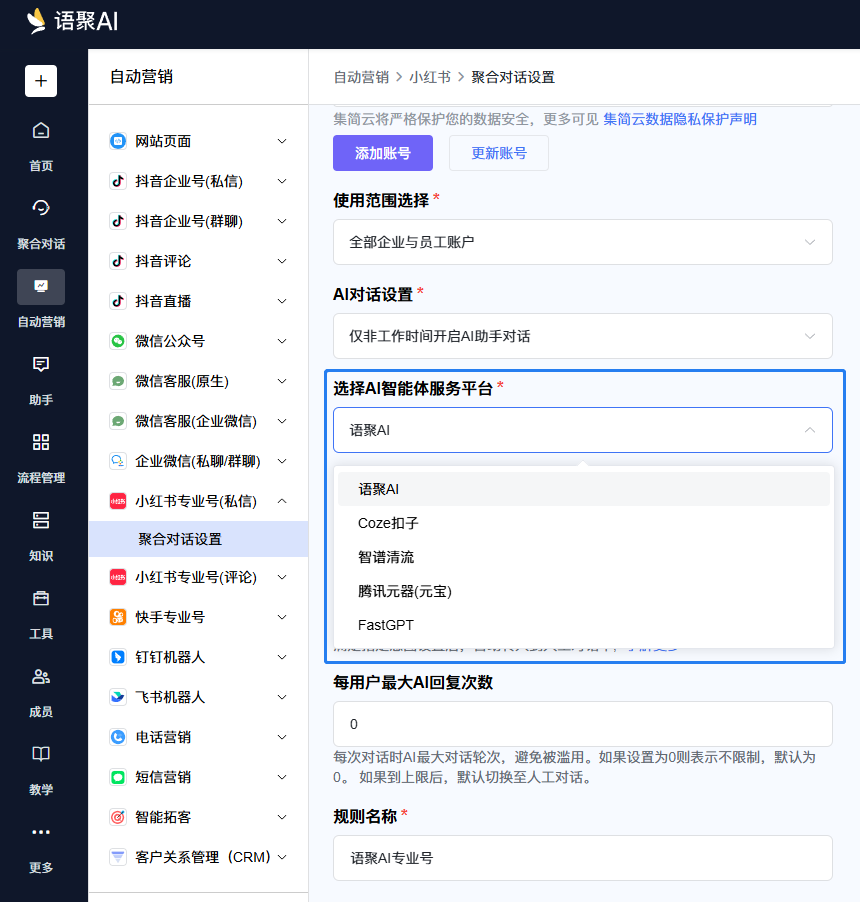Expand the 抖音直播 chevron
This screenshot has width=860, height=902.
(x=282, y=301)
